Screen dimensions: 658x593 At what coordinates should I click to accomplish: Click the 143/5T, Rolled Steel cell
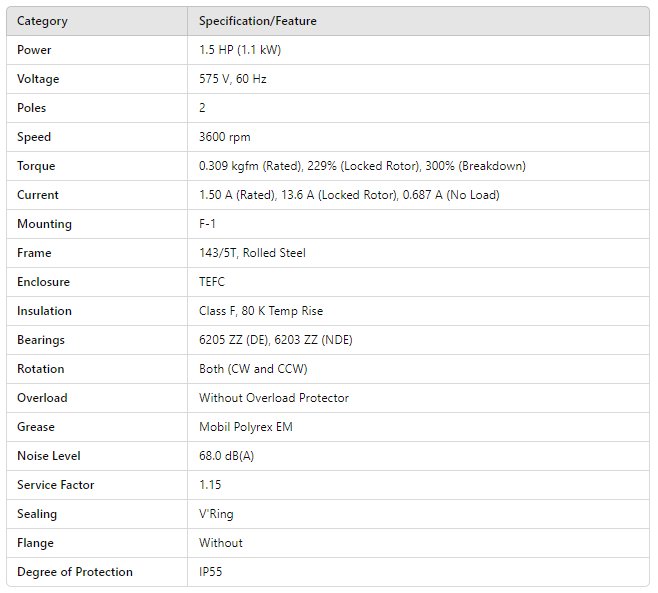(x=252, y=253)
